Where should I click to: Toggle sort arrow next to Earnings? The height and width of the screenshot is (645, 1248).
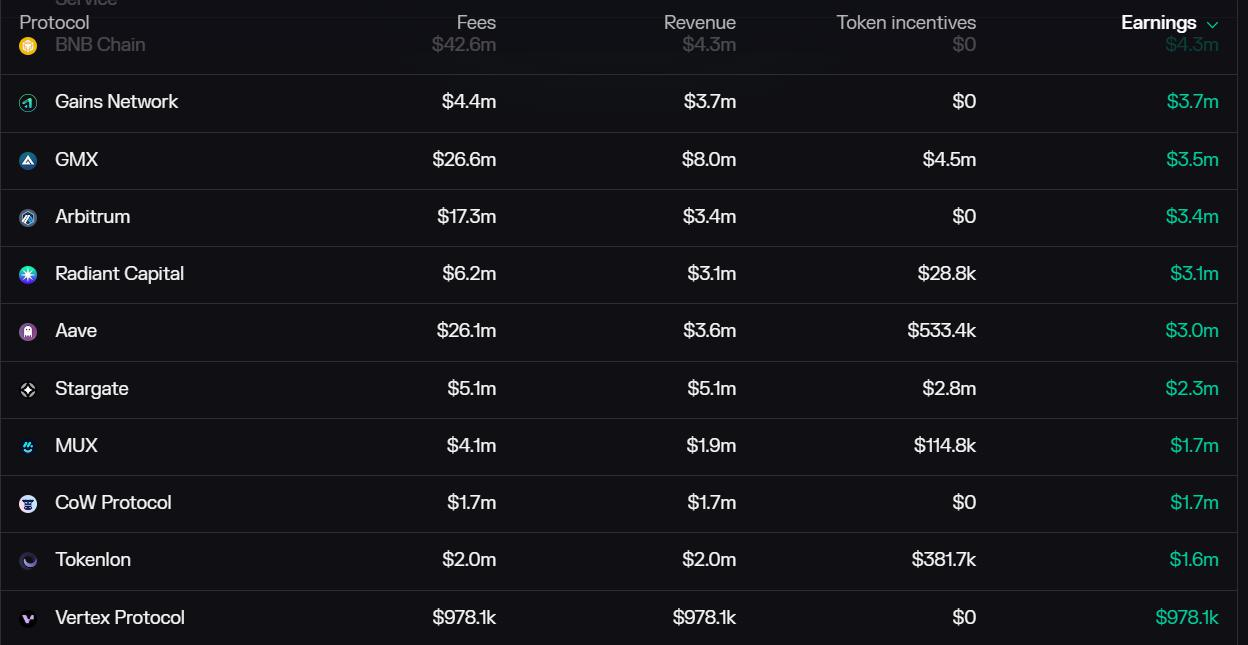point(1213,24)
